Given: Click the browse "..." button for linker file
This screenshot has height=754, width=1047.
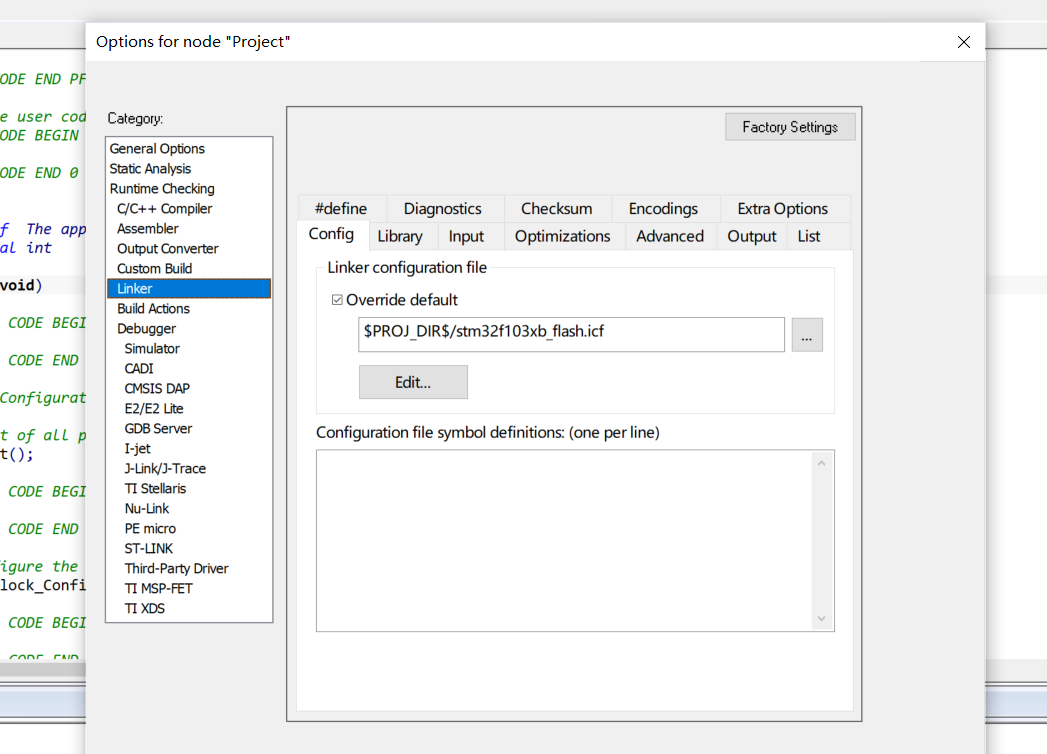Looking at the screenshot, I should [807, 335].
